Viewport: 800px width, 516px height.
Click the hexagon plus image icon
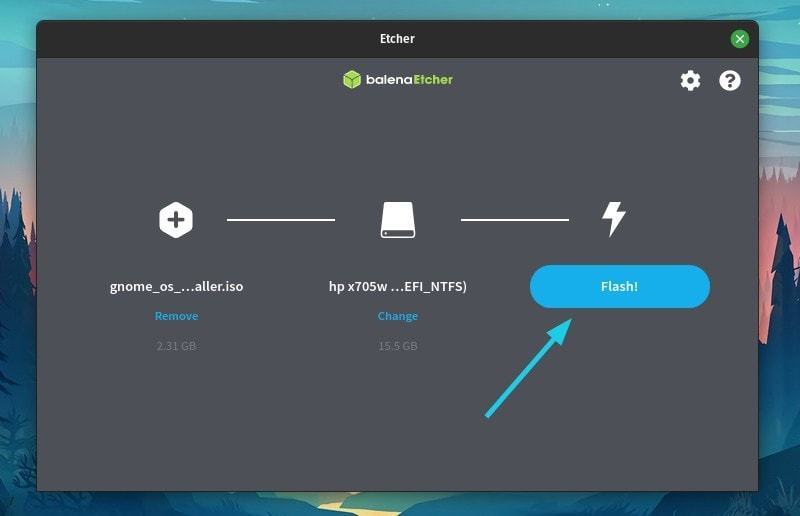[x=176, y=219]
